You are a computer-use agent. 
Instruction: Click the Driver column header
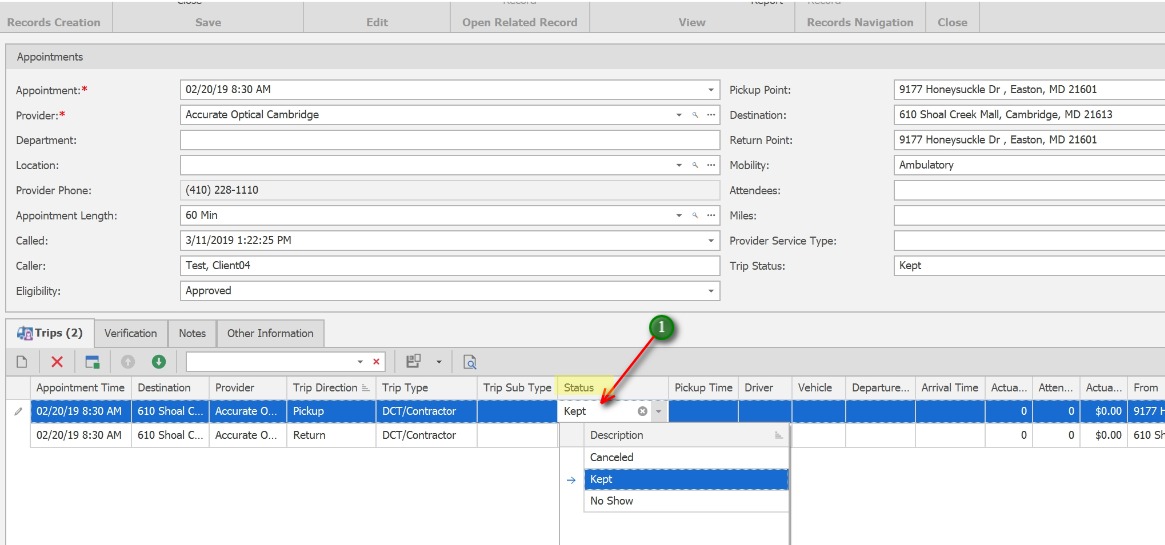765,388
